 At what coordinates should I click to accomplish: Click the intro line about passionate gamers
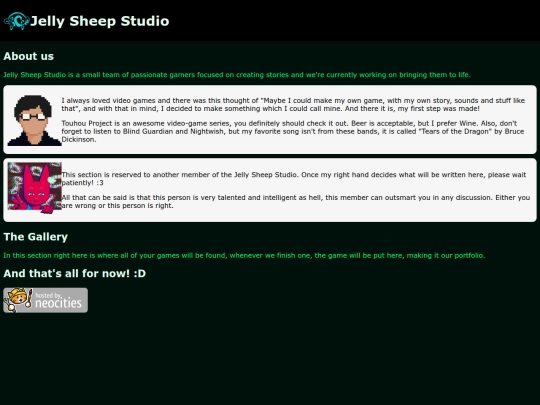(237, 75)
